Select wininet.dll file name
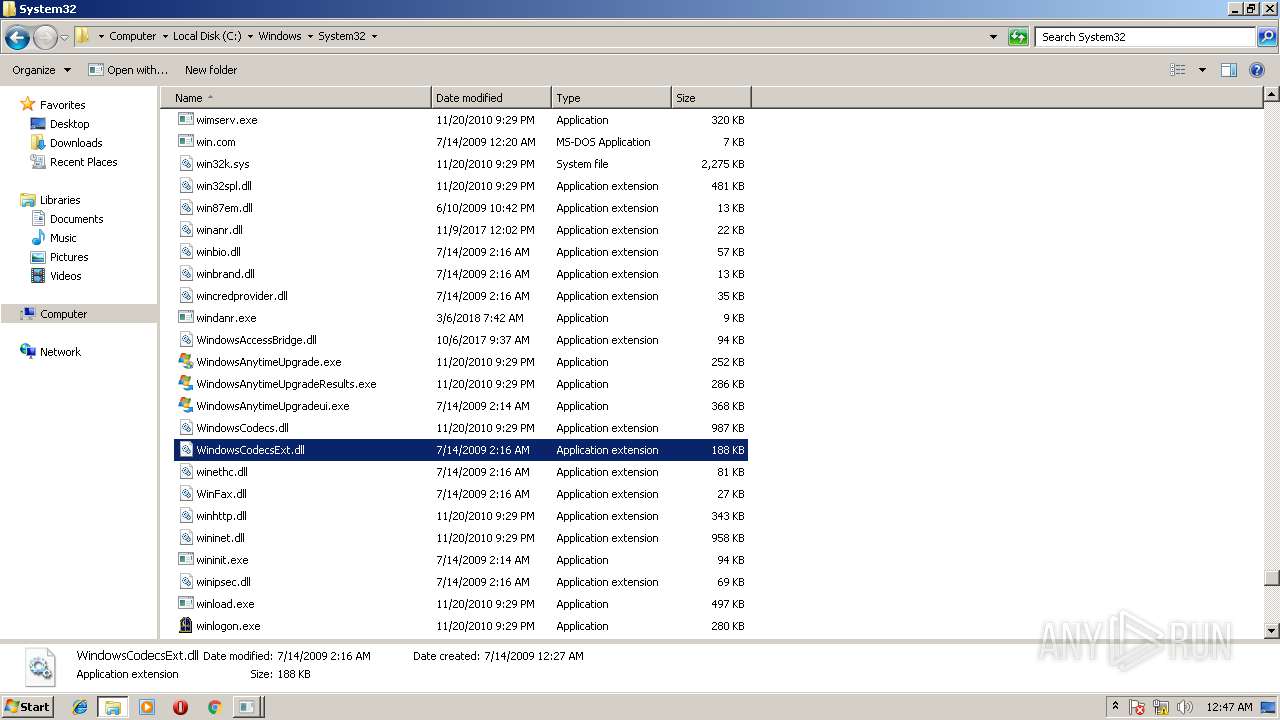Image resolution: width=1280 pixels, height=720 pixels. point(220,538)
